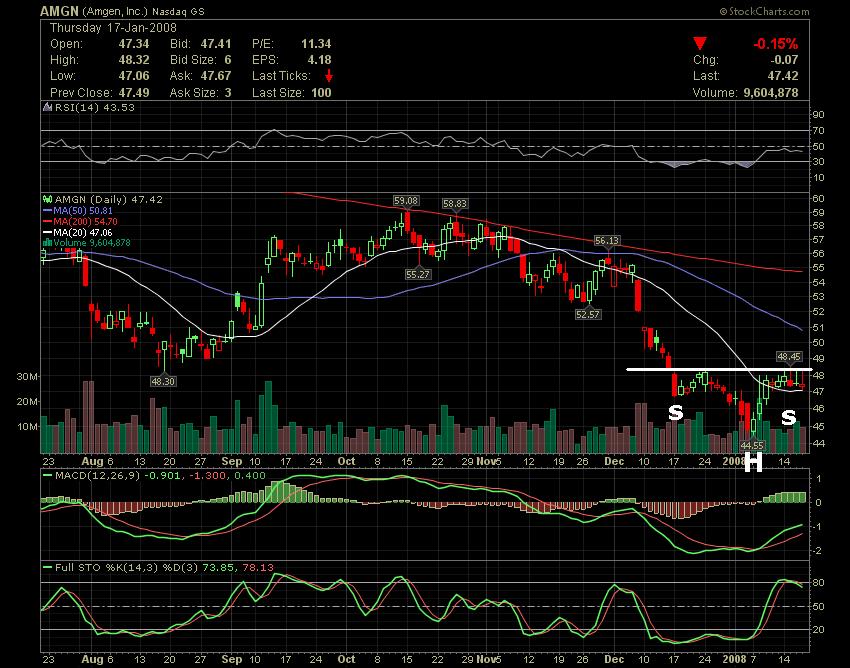Screen dimensions: 850x668
Task: Click the EPS value 4.18
Action: point(319,60)
